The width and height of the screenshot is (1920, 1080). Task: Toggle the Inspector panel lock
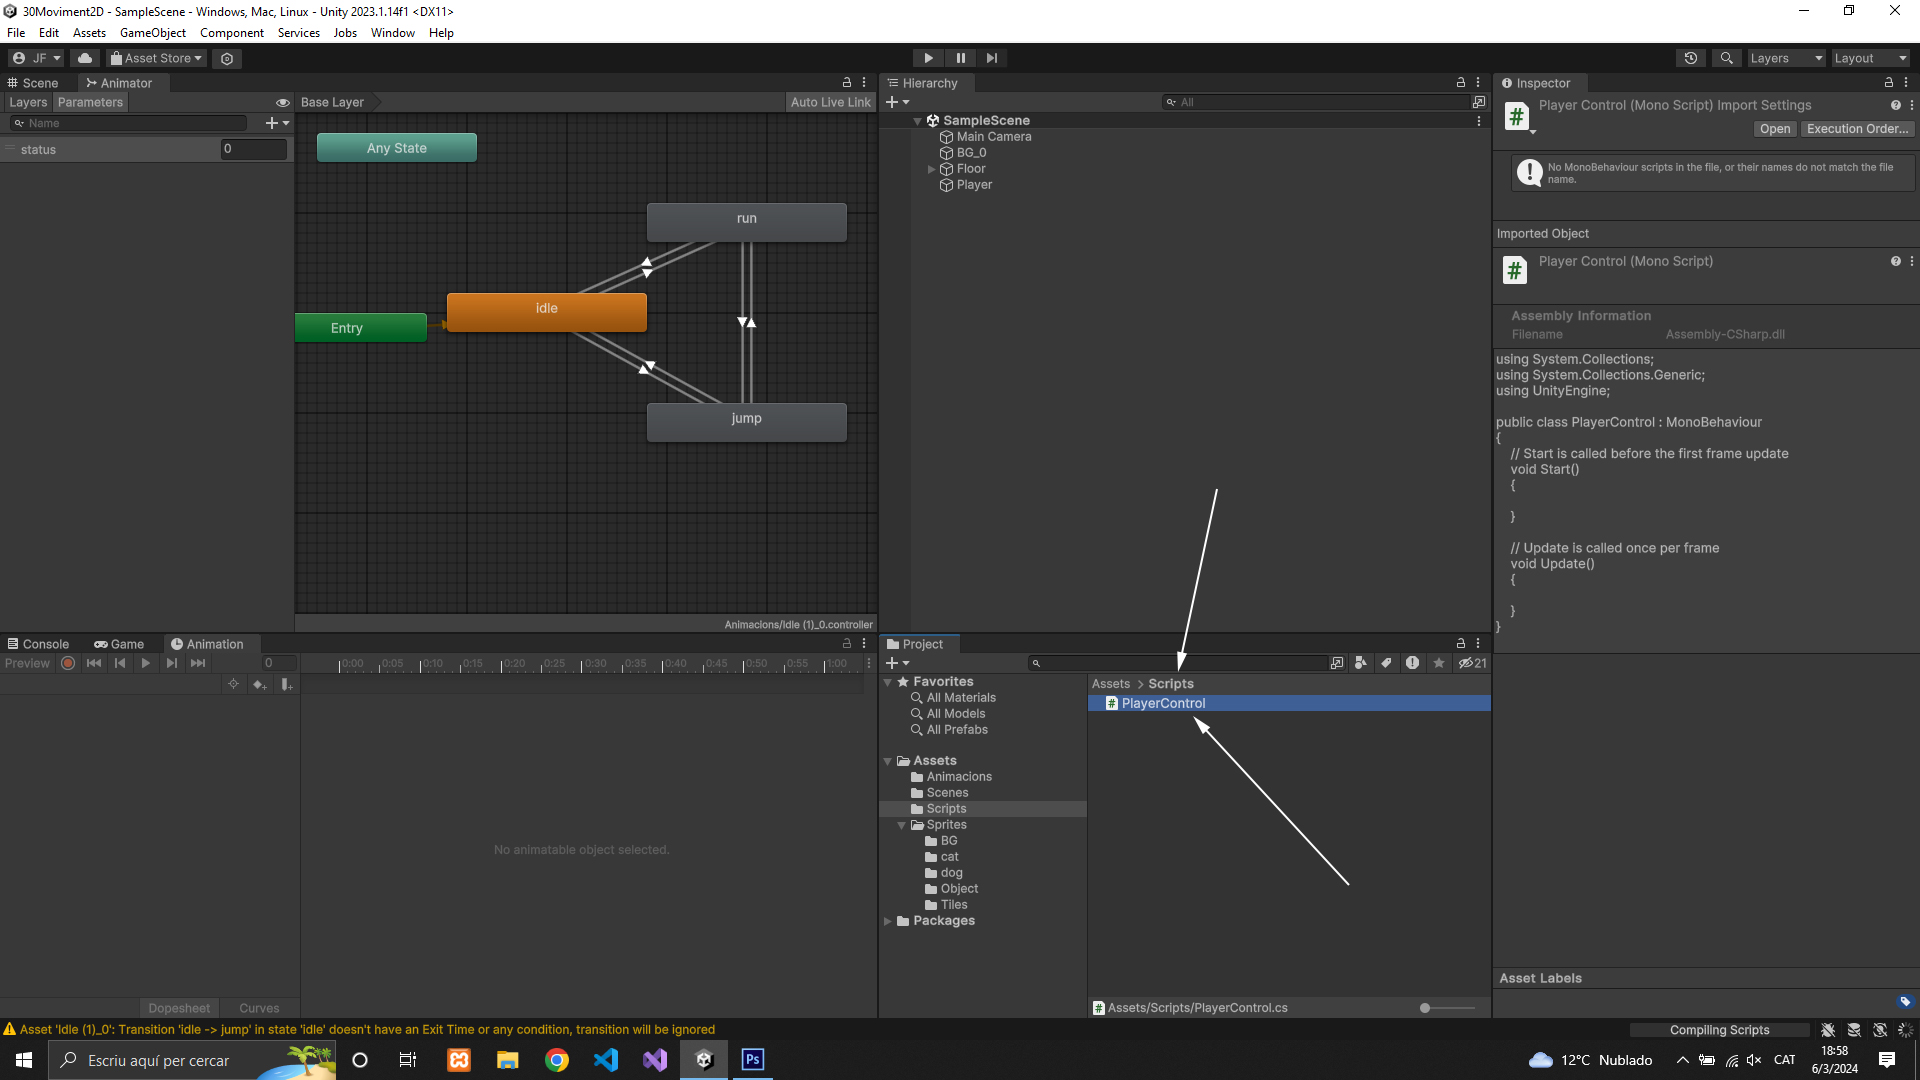(1888, 83)
